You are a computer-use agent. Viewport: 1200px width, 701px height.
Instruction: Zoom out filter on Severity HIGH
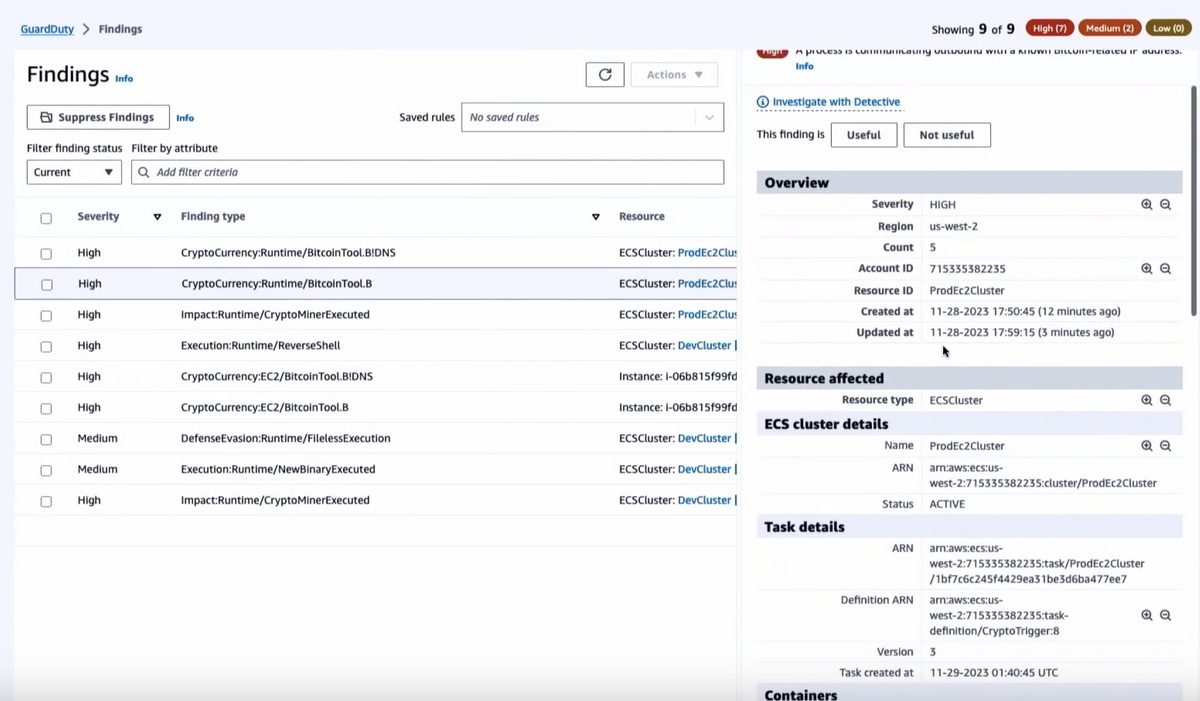point(1166,204)
